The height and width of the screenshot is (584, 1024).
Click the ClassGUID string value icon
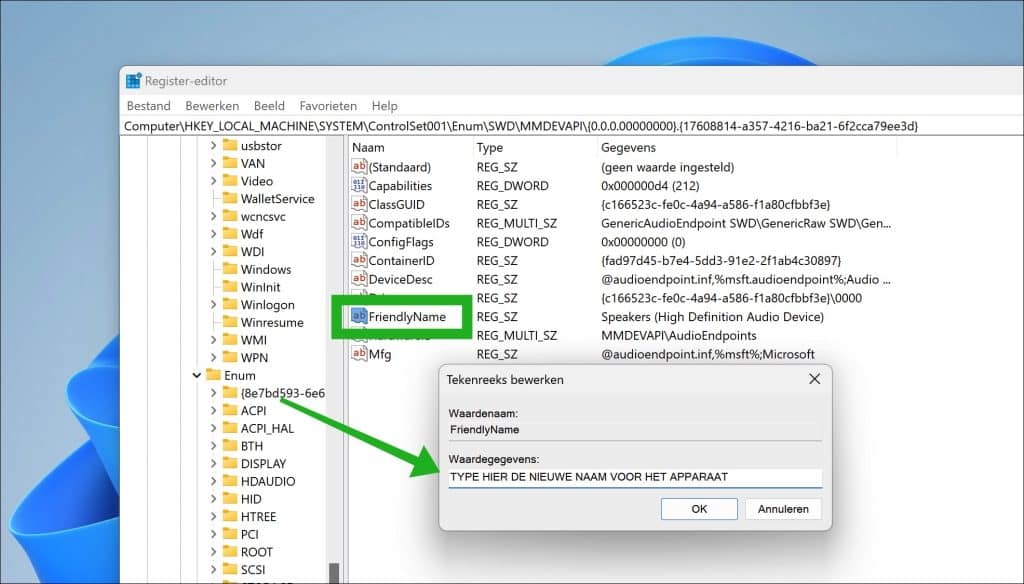click(x=359, y=204)
